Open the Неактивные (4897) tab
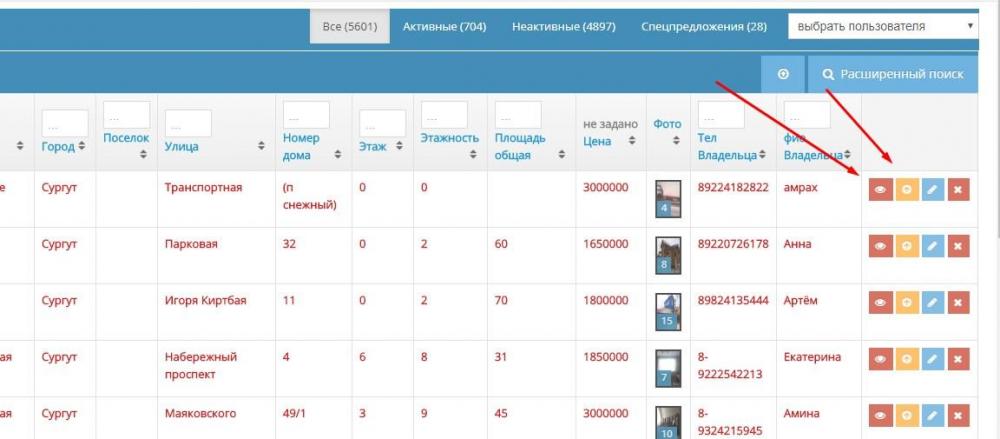This screenshot has width=1000, height=439. (563, 26)
